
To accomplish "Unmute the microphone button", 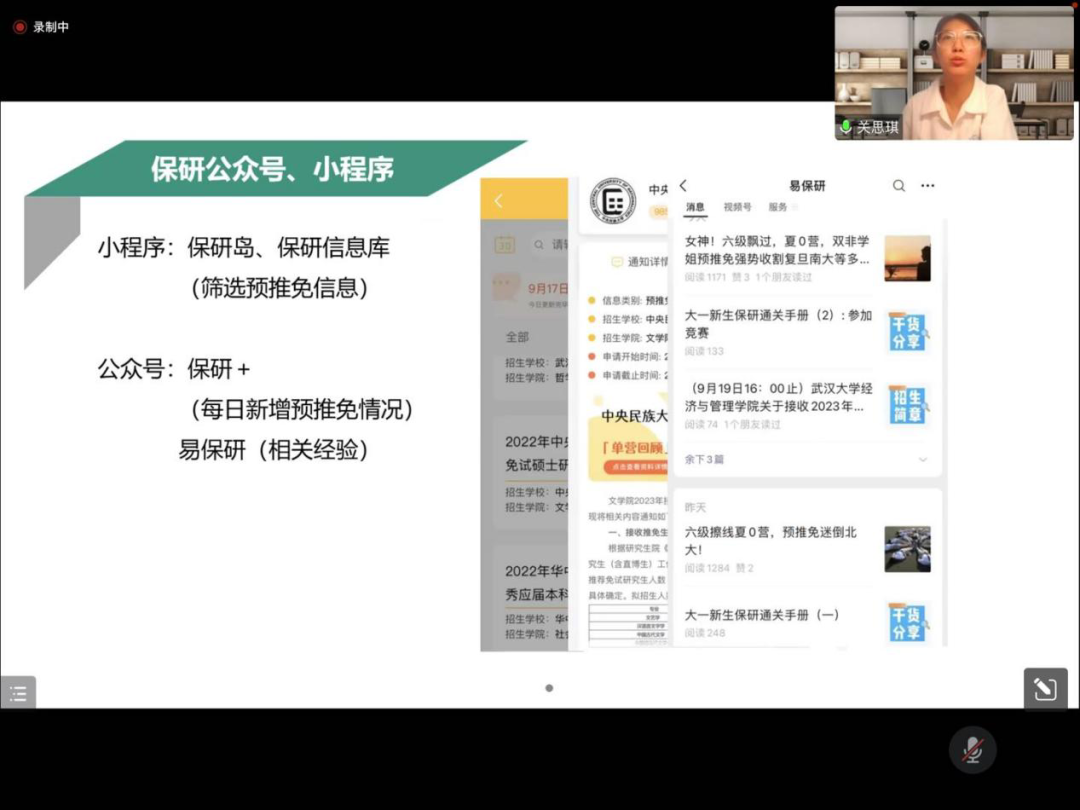I will tap(972, 749).
